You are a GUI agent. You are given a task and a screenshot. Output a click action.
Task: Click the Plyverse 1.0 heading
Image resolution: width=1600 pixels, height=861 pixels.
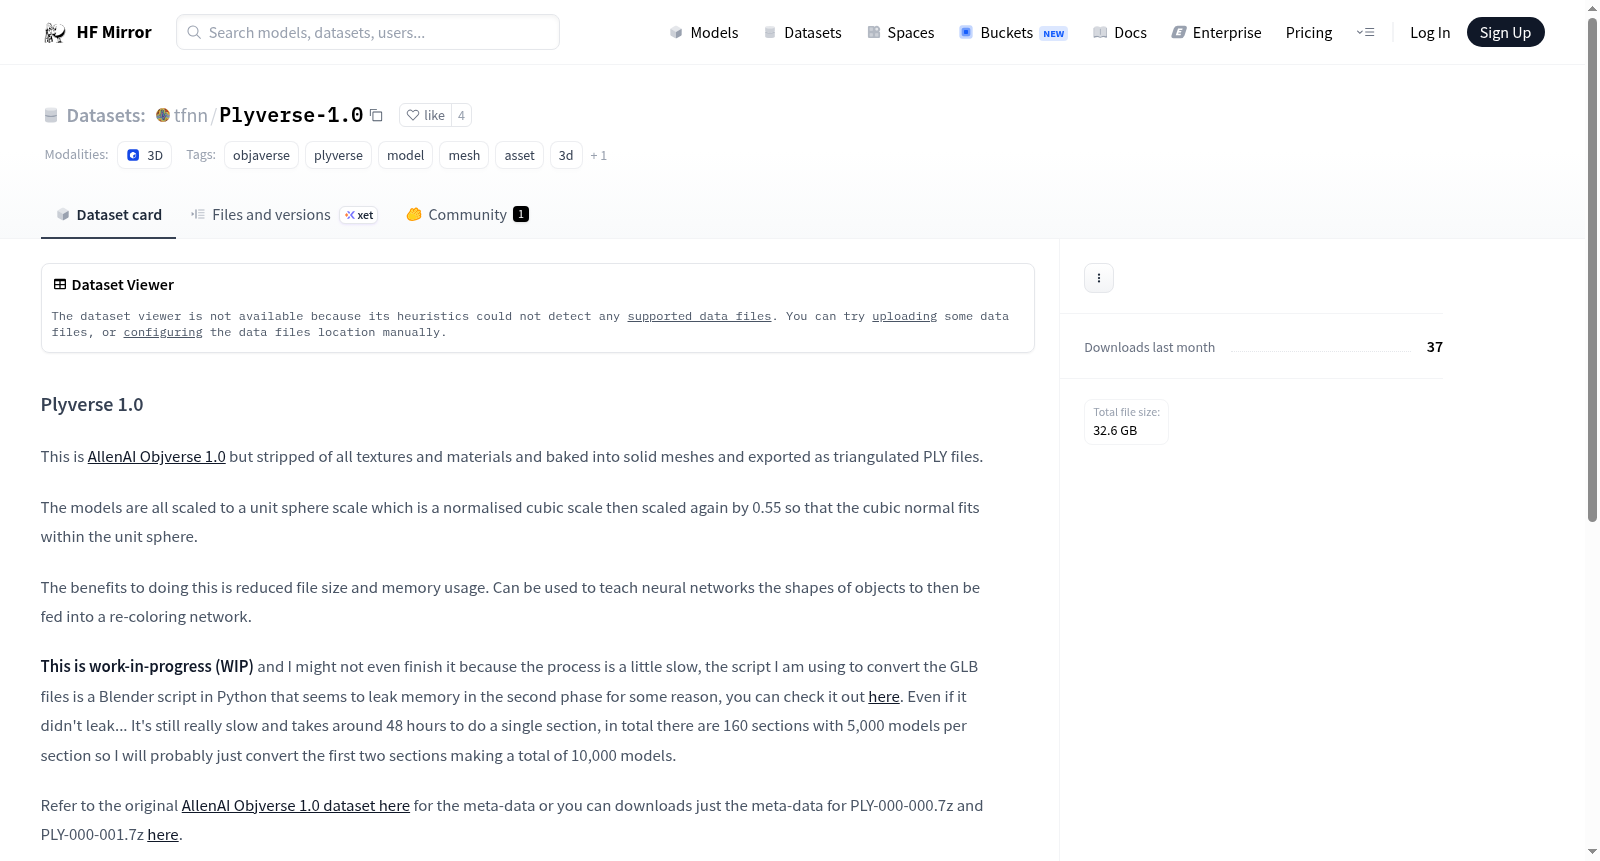tap(92, 405)
